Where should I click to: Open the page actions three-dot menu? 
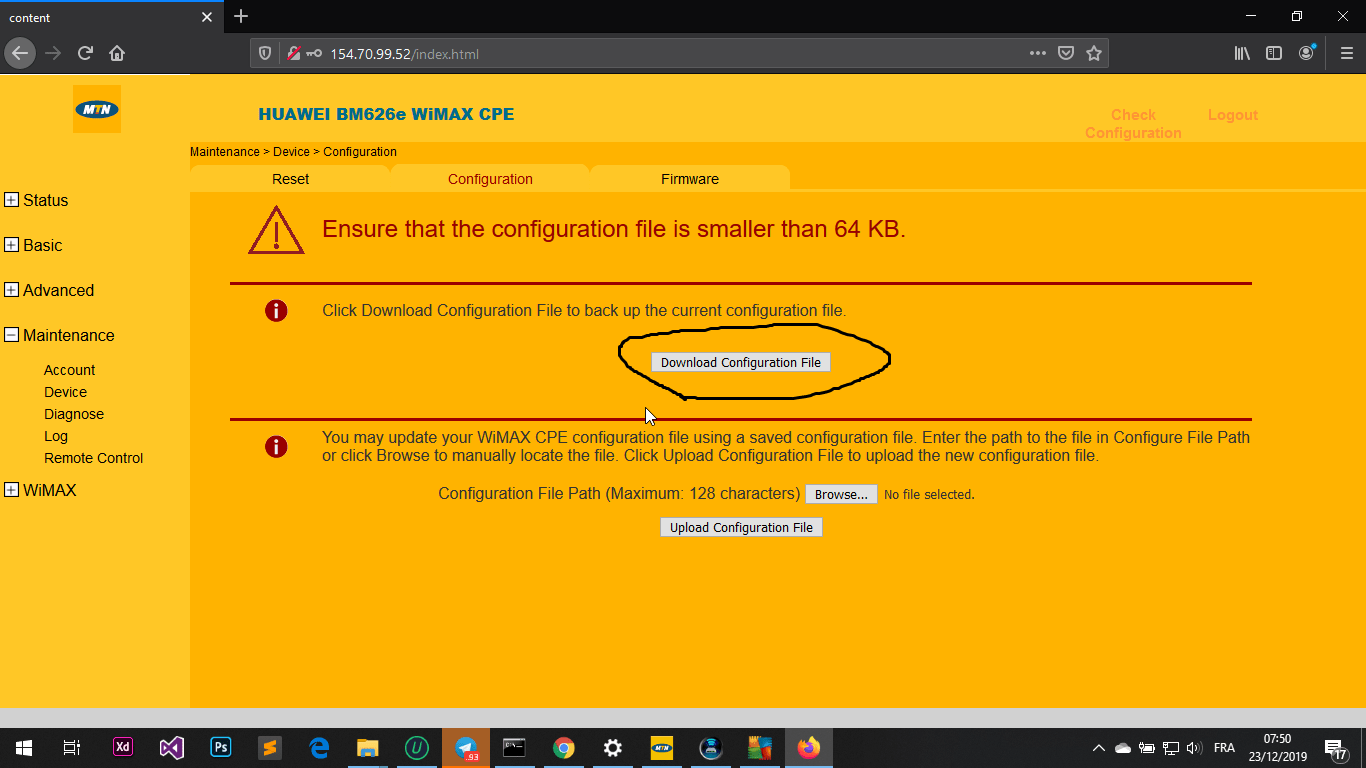(1038, 53)
